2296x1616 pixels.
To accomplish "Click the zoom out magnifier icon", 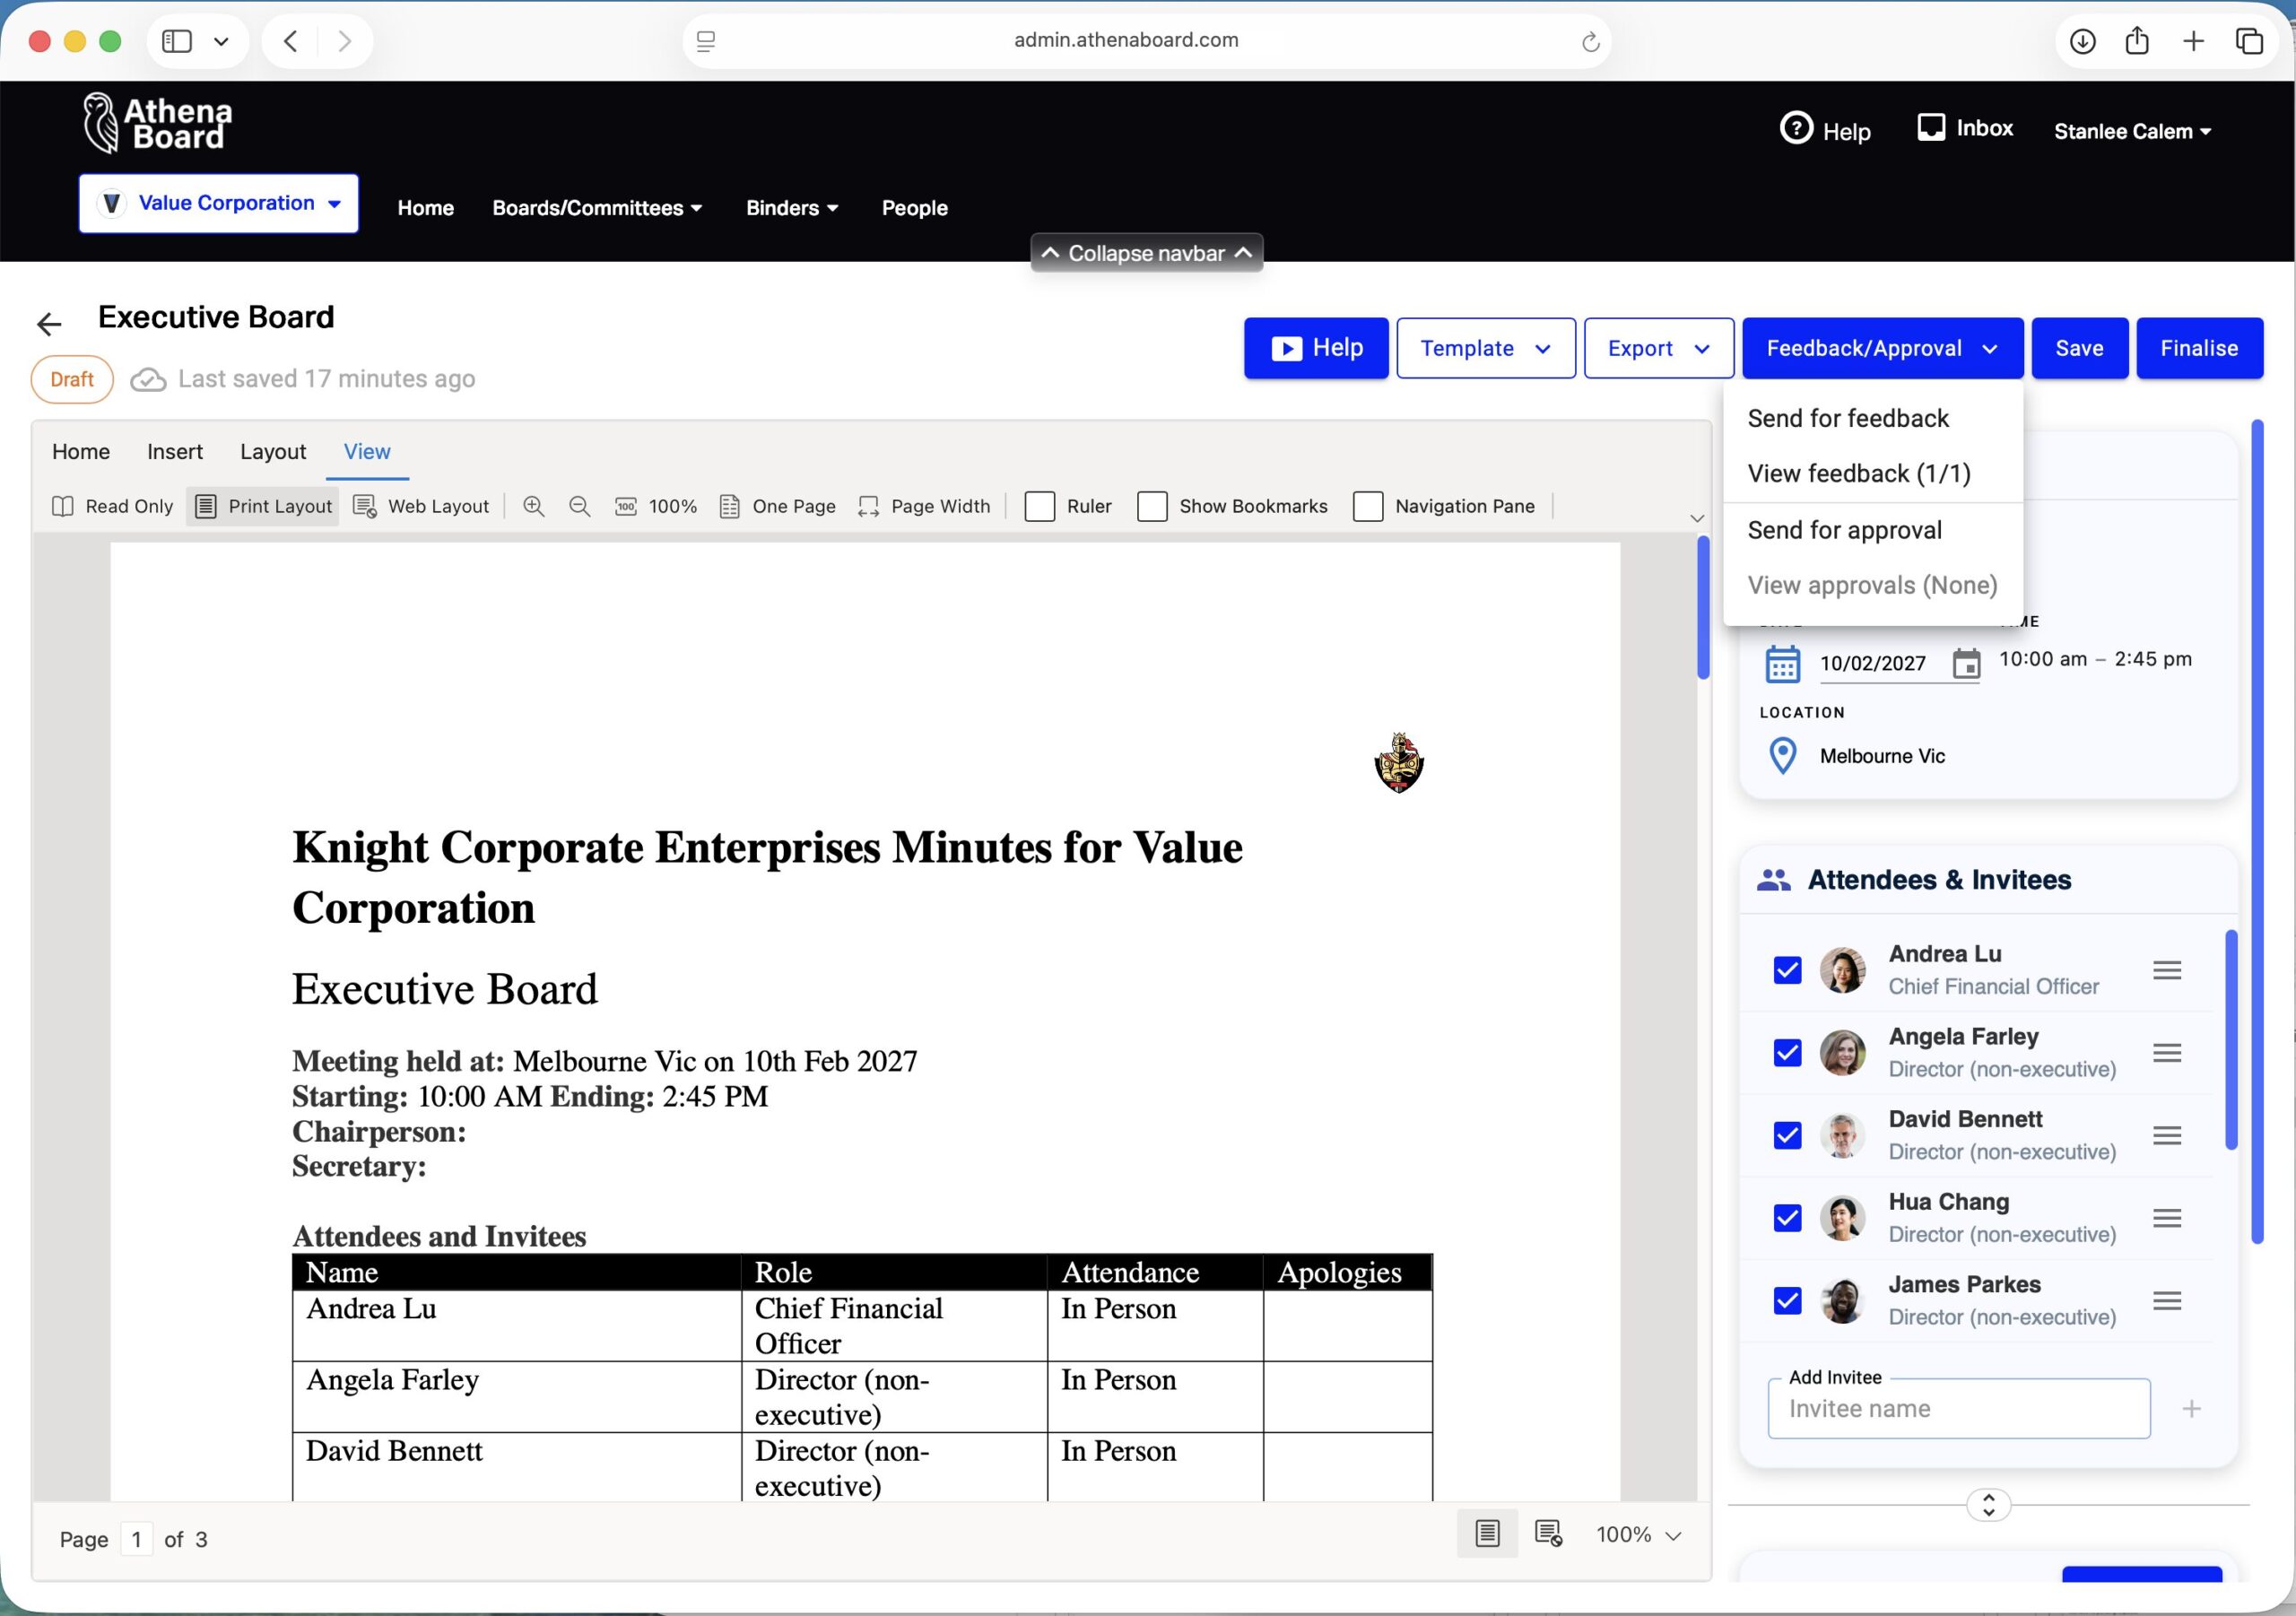I will click(x=579, y=506).
